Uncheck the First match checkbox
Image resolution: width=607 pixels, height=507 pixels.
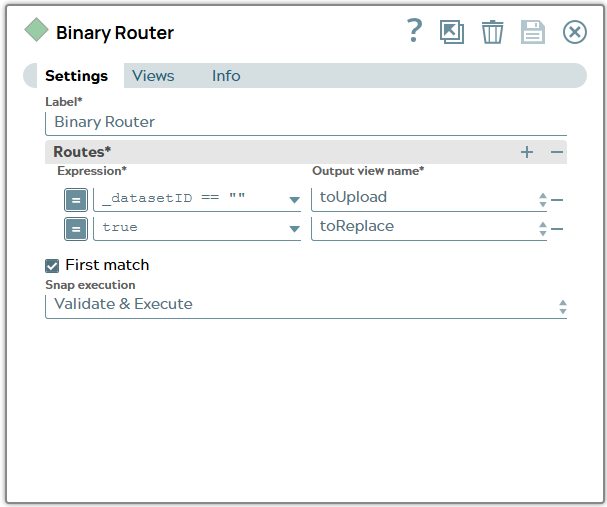pos(52,265)
